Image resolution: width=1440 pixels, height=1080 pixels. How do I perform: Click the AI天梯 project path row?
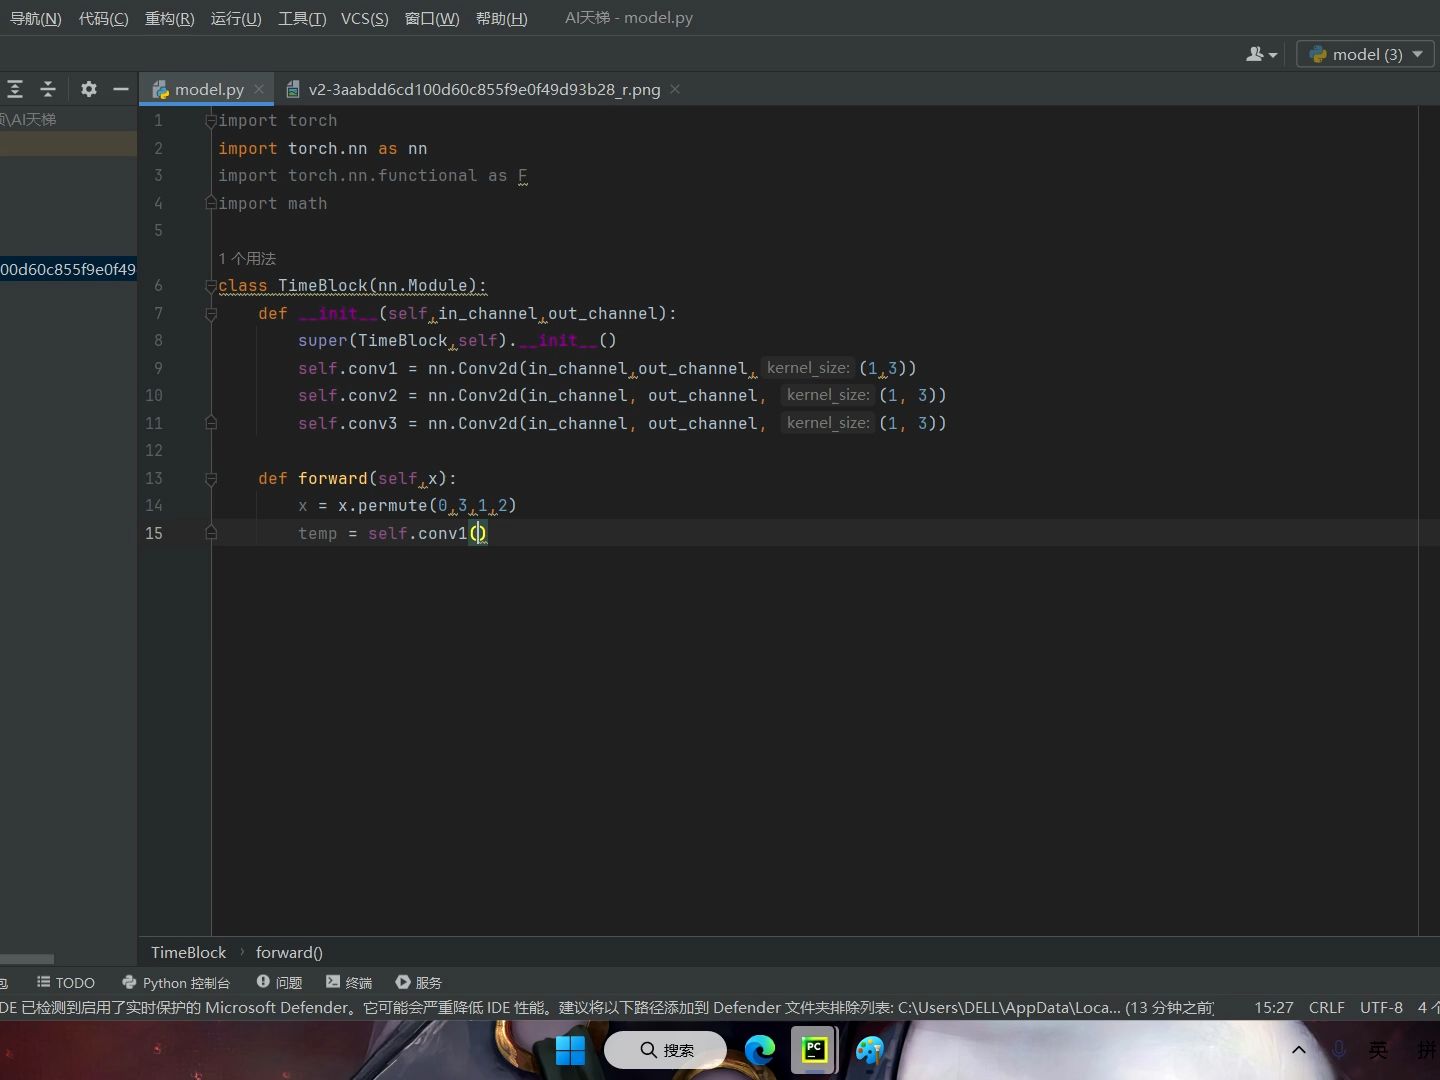[x=68, y=119]
